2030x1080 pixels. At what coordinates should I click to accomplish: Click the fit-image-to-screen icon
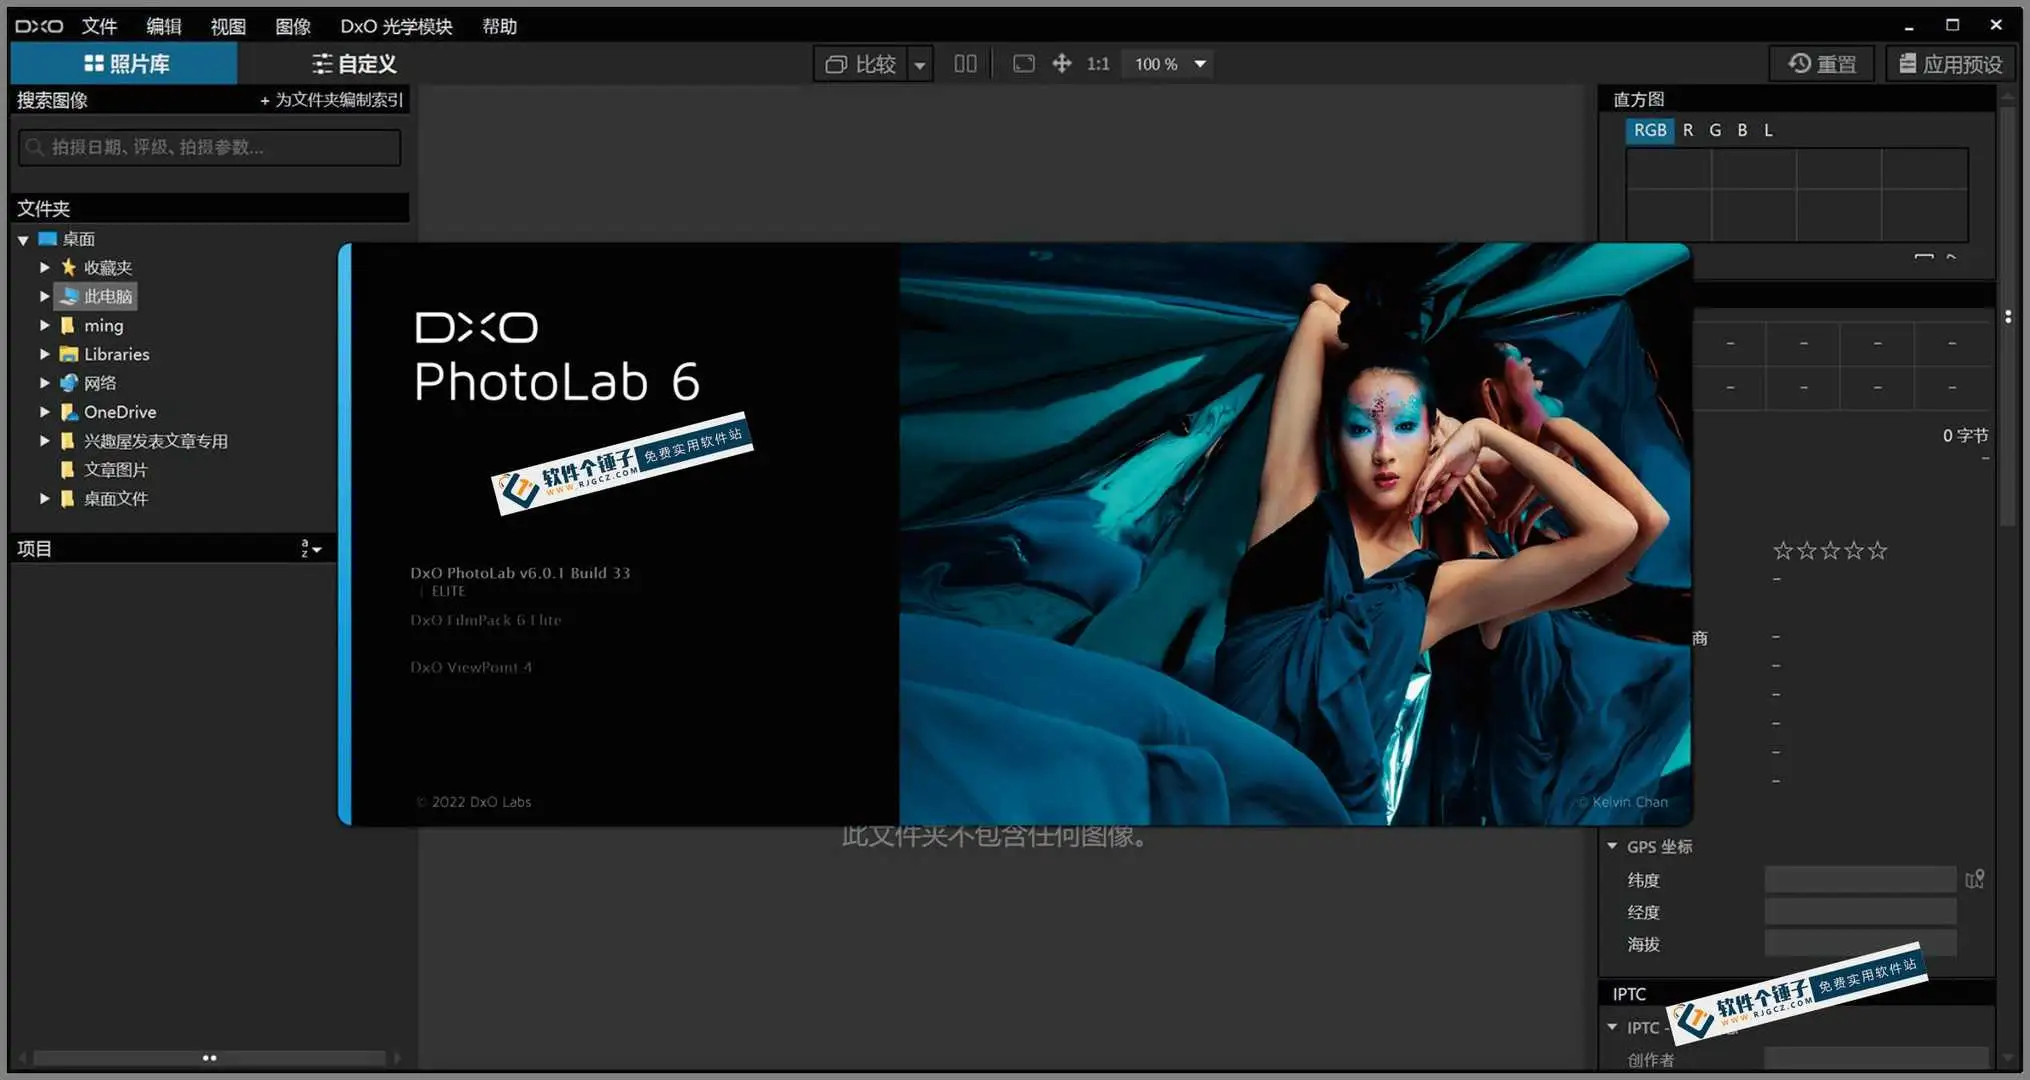pyautogui.click(x=1023, y=63)
